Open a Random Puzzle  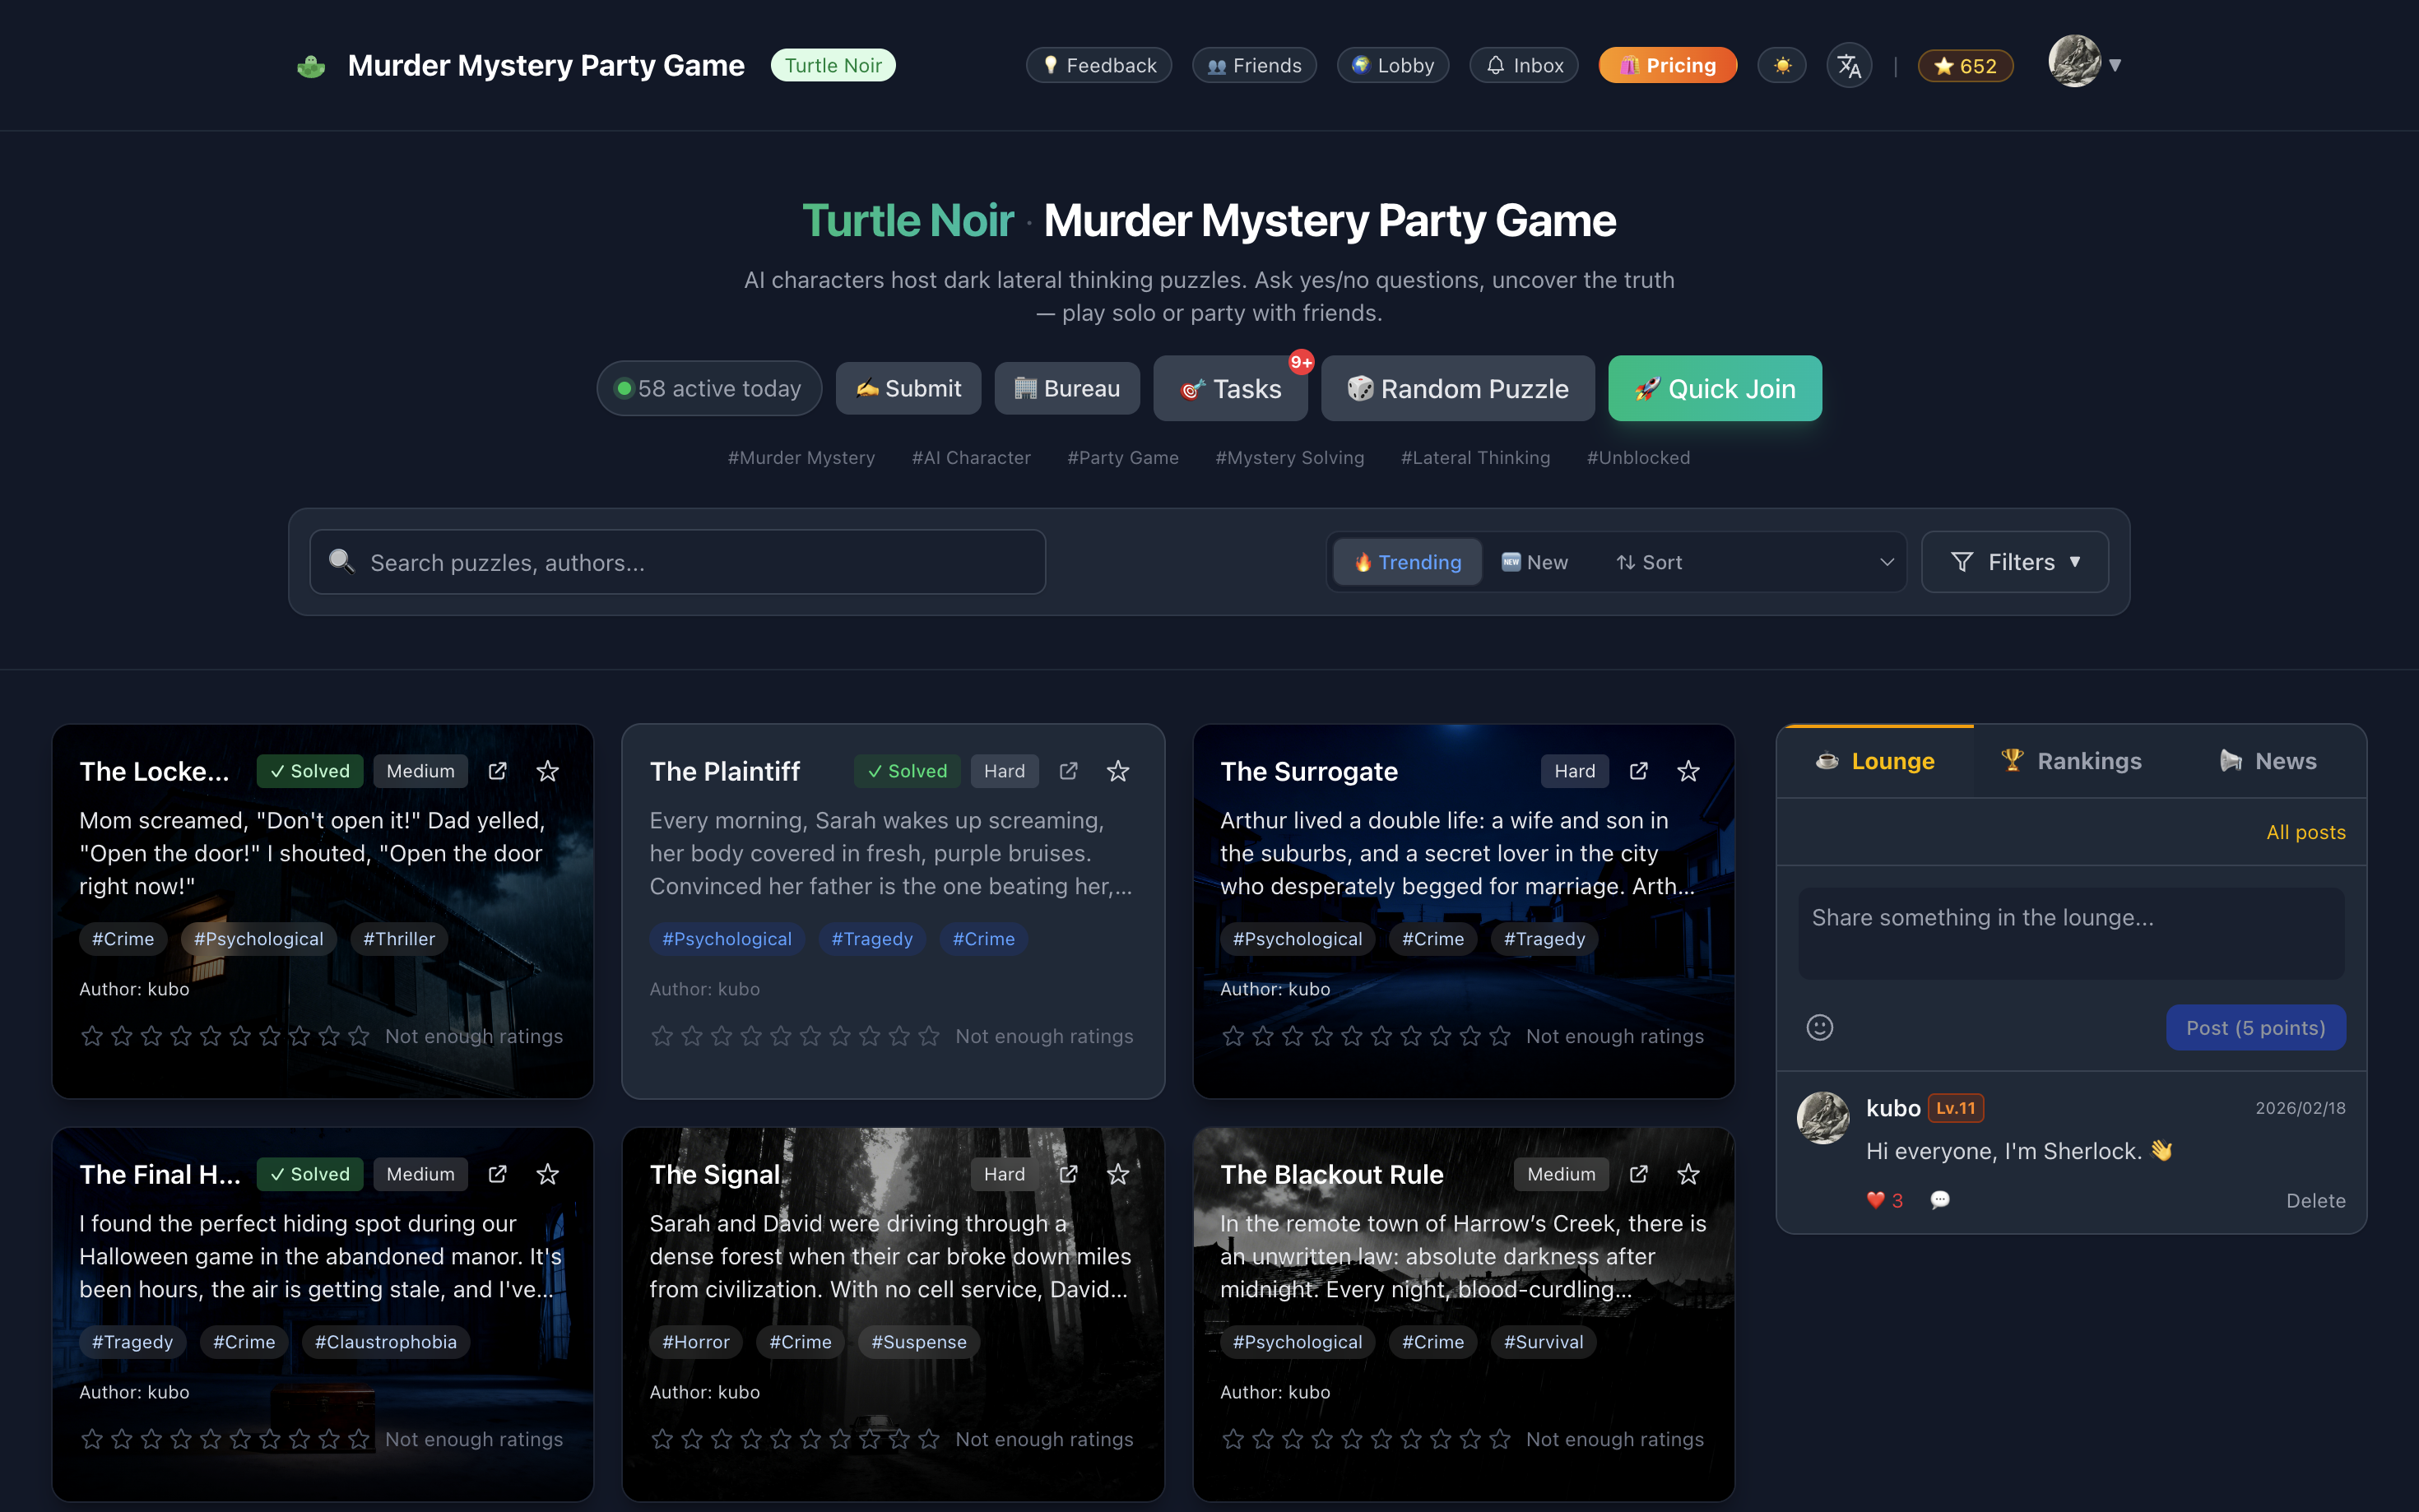(1457, 388)
